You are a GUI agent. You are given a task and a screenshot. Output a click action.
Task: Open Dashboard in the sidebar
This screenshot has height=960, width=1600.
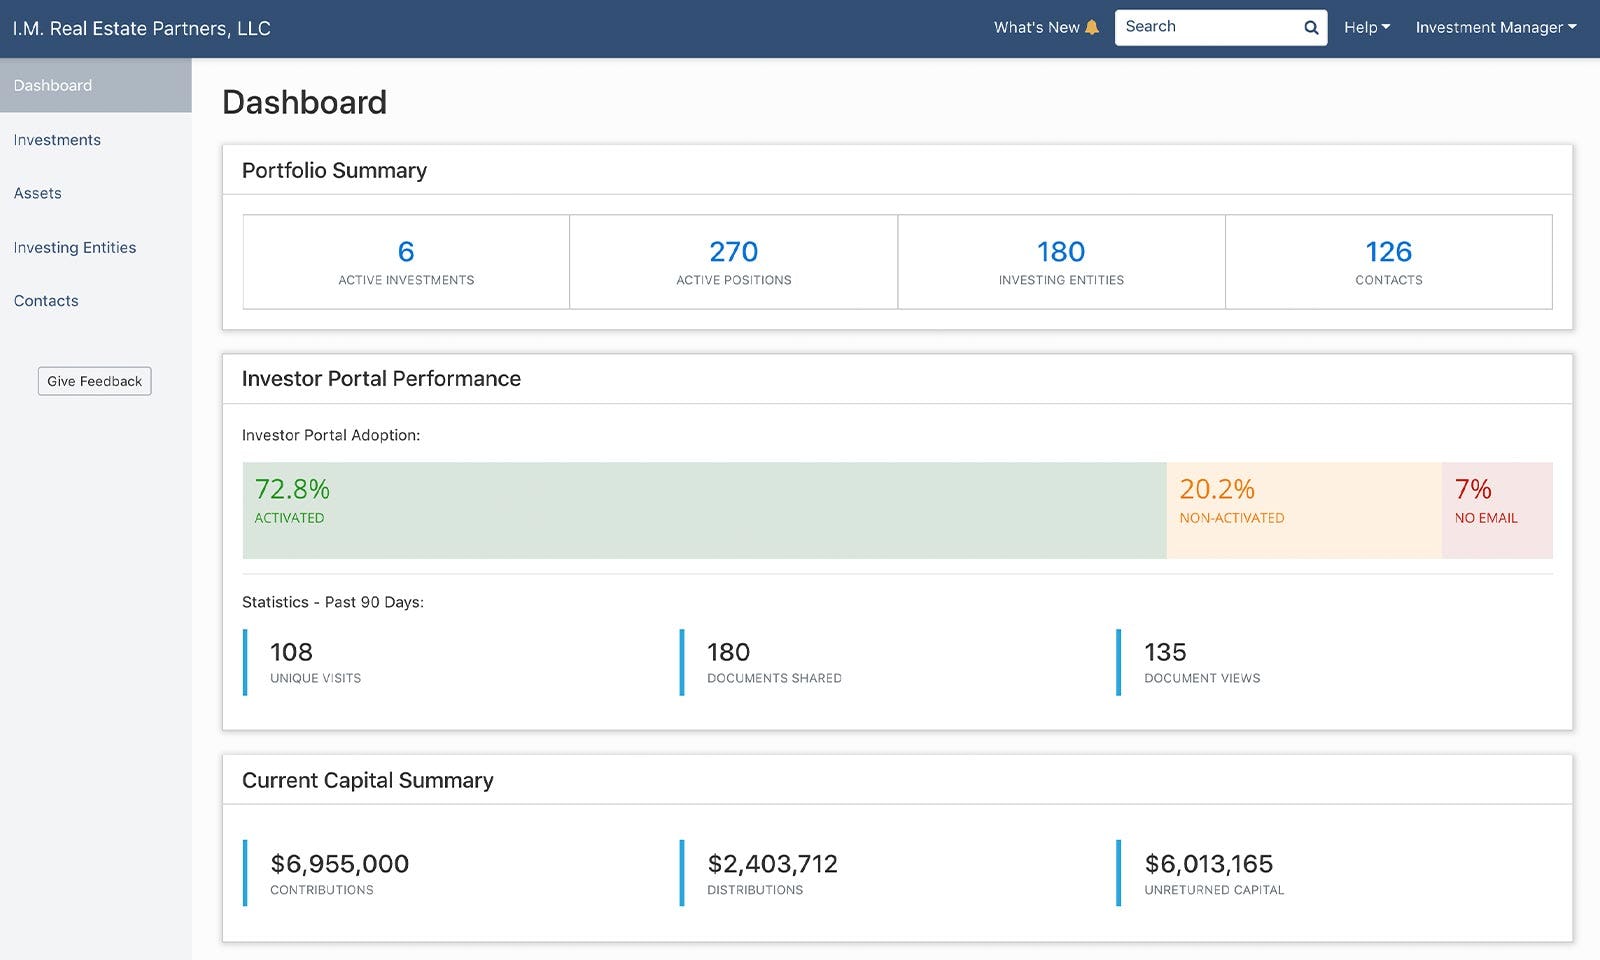click(96, 85)
